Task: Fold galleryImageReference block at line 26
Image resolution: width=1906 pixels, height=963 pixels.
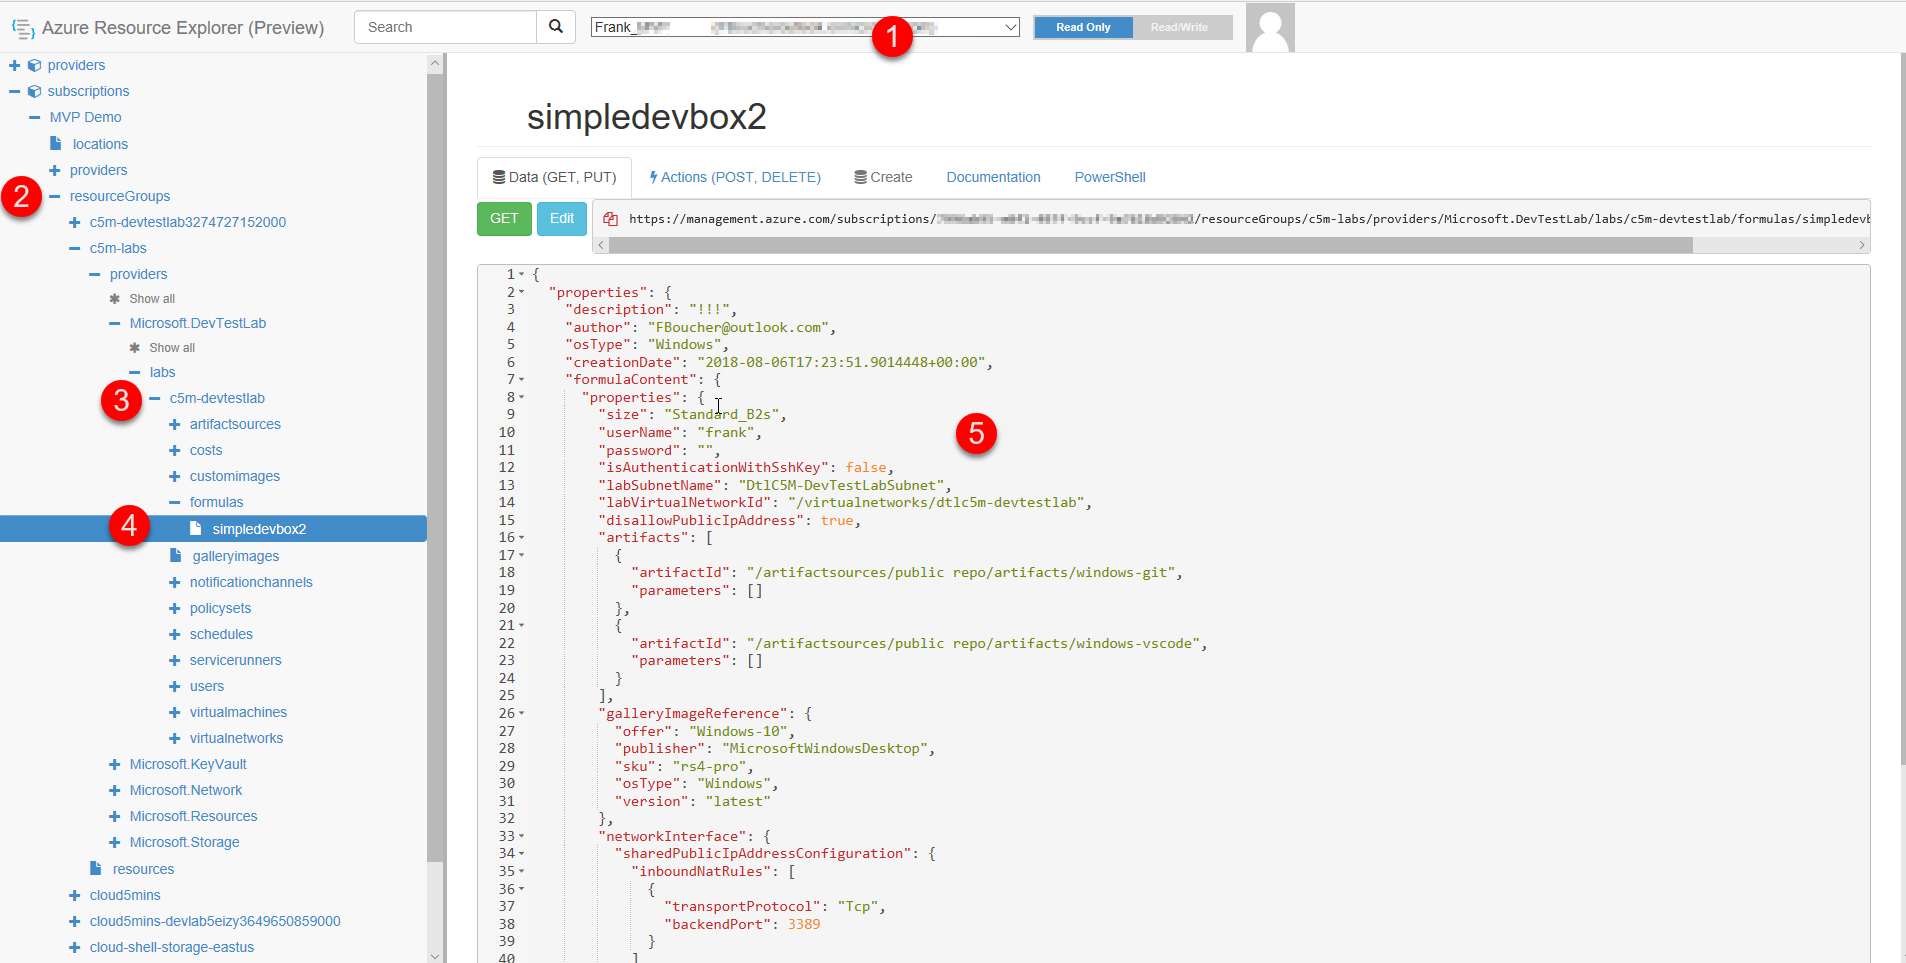Action: point(522,713)
